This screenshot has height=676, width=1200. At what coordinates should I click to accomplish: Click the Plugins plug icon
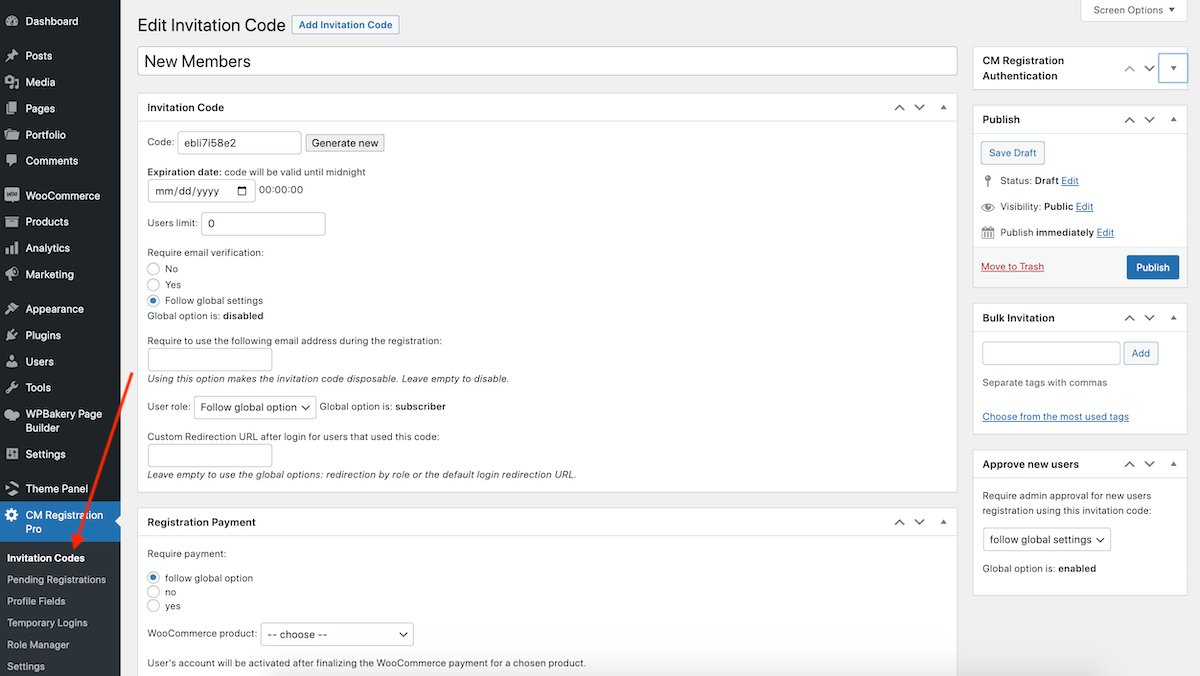(12, 335)
